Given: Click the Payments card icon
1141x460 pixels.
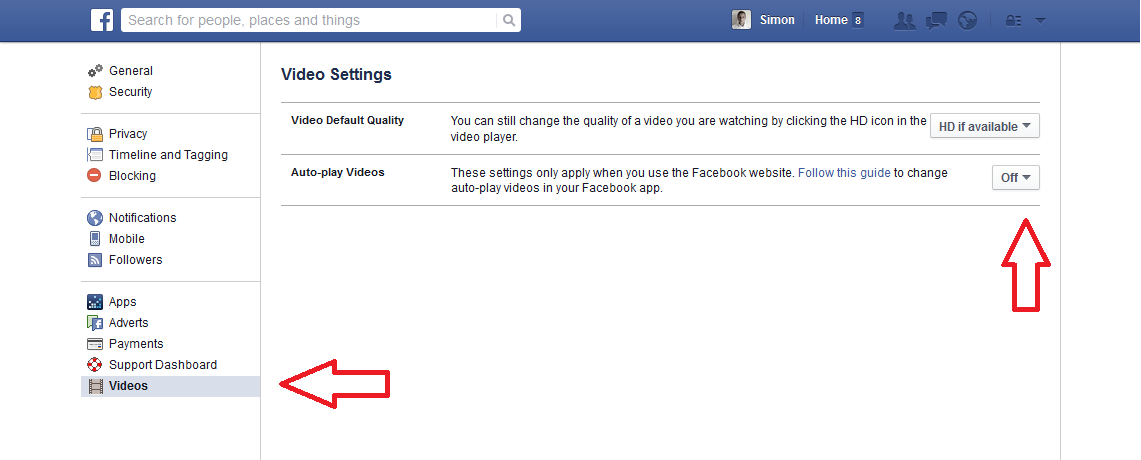Looking at the screenshot, I should (95, 344).
